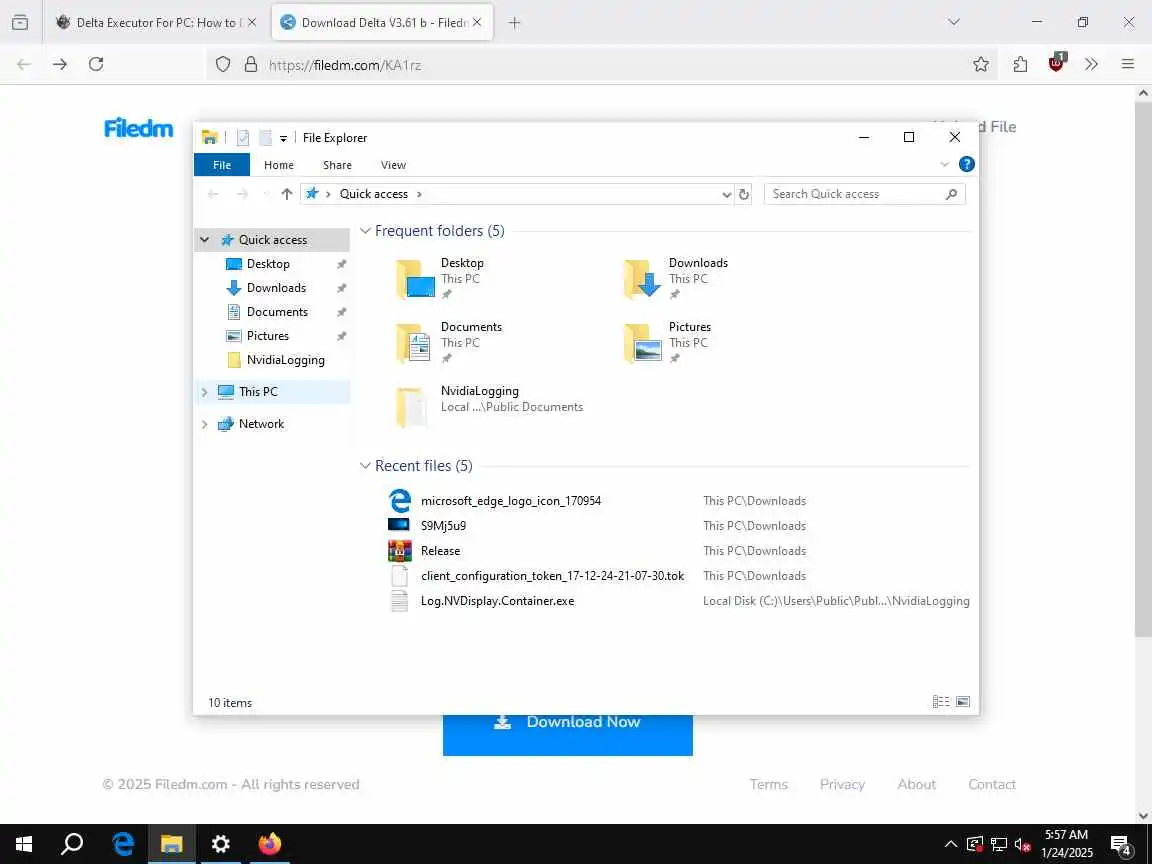This screenshot has width=1152, height=864.
Task: Open the File ribbon tab
Action: tap(222, 165)
